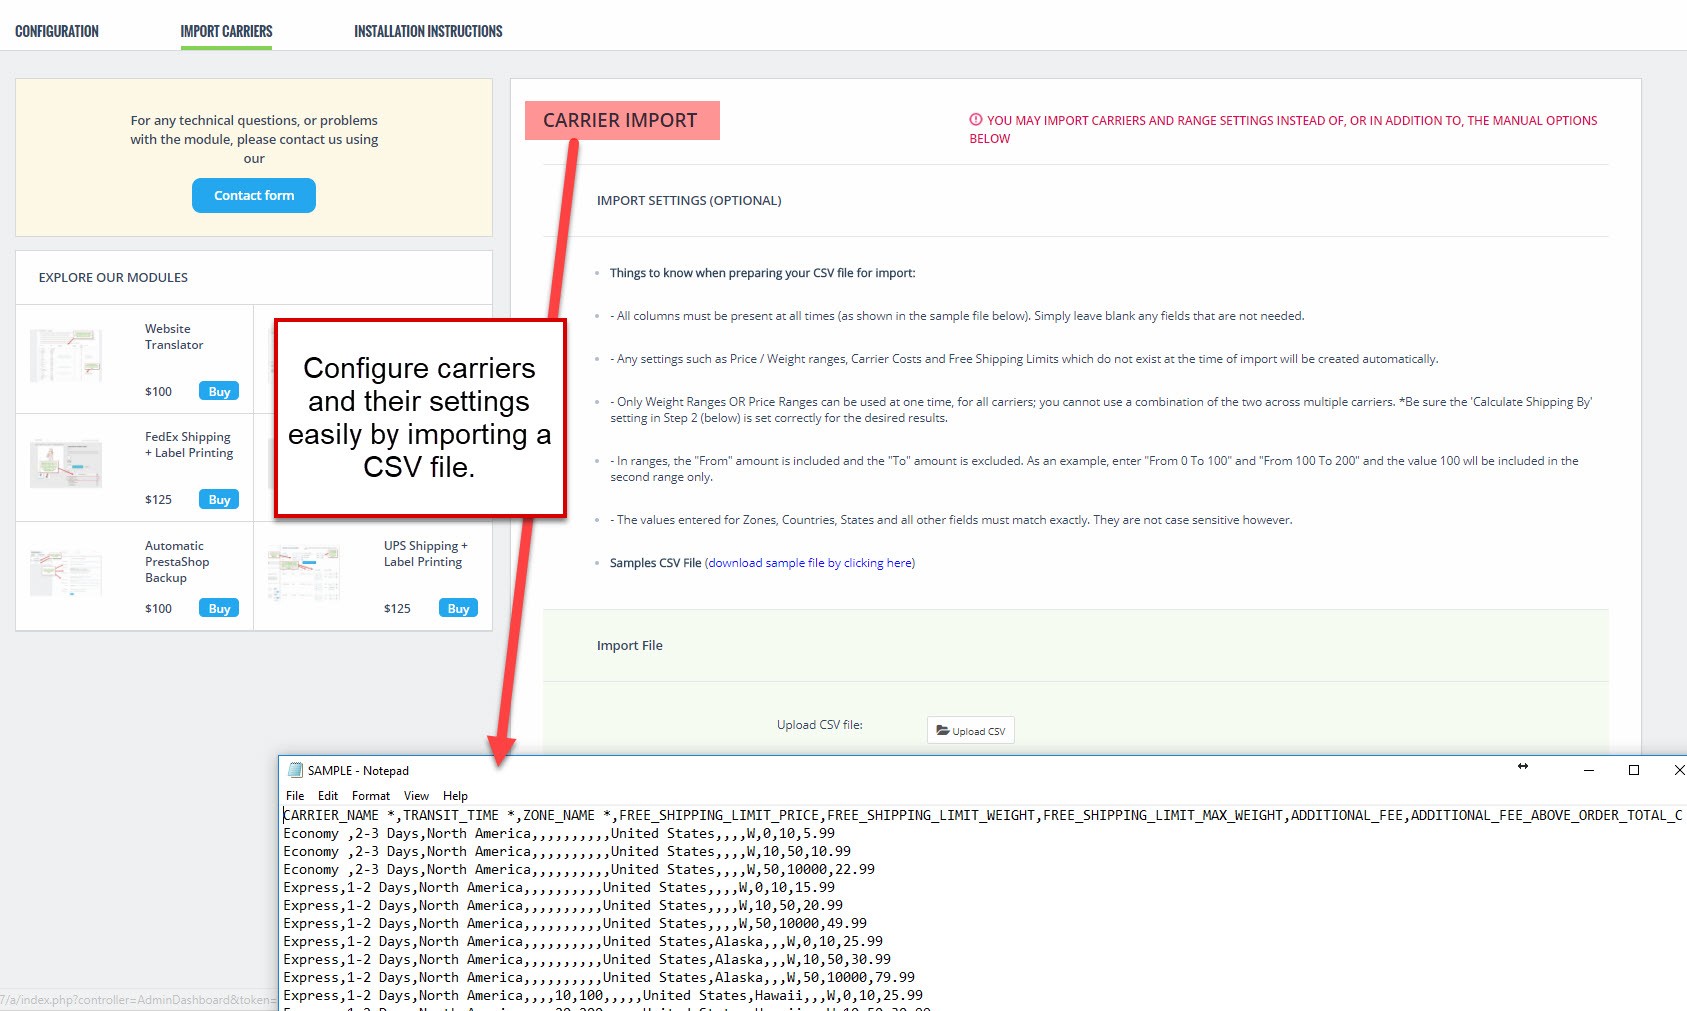This screenshot has width=1687, height=1011.
Task: Buy UPS Shipping Label Printing module
Action: [x=458, y=608]
